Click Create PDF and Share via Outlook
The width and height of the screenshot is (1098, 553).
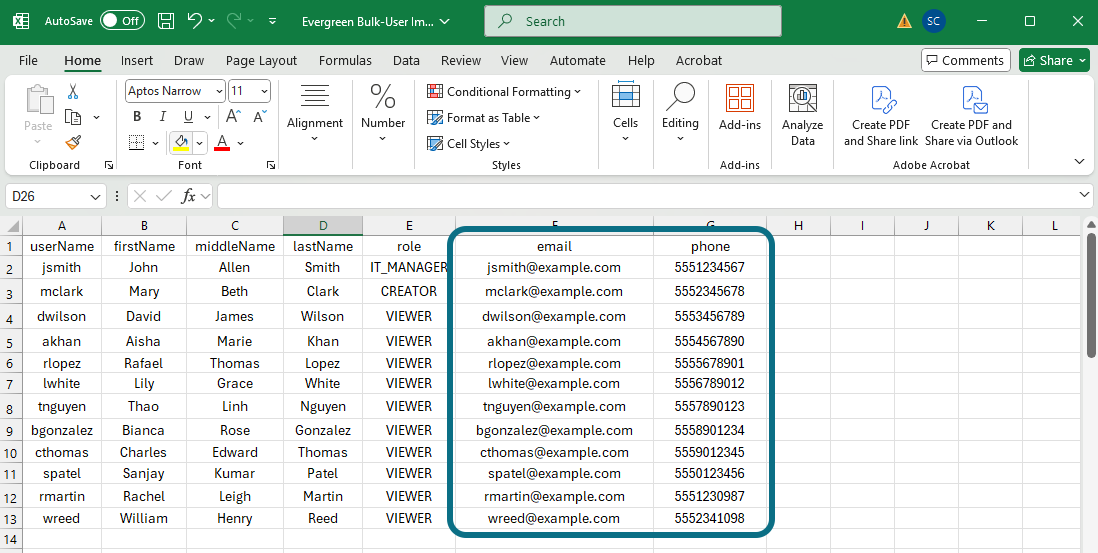[x=971, y=116]
